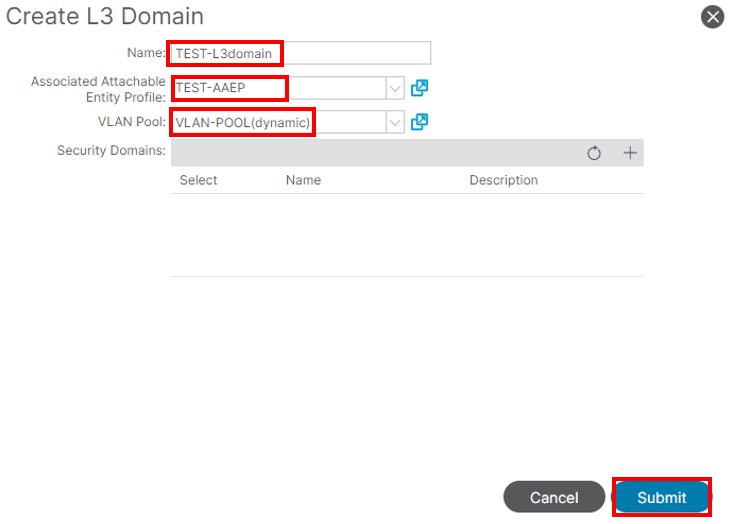This screenshot has width=739, height=524.
Task: Submit the new L3 domain
Action: click(x=662, y=497)
